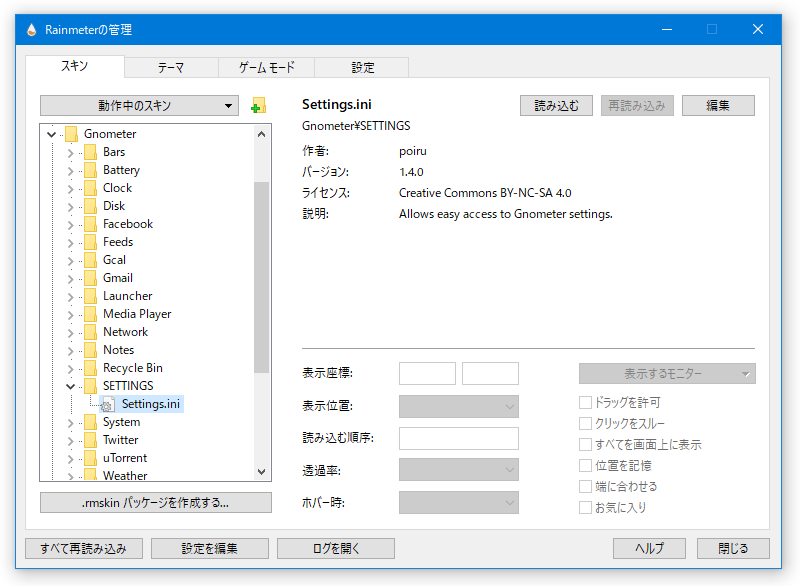This screenshot has width=800, height=586.
Task: Click the Feeds folder icon
Action: click(90, 242)
